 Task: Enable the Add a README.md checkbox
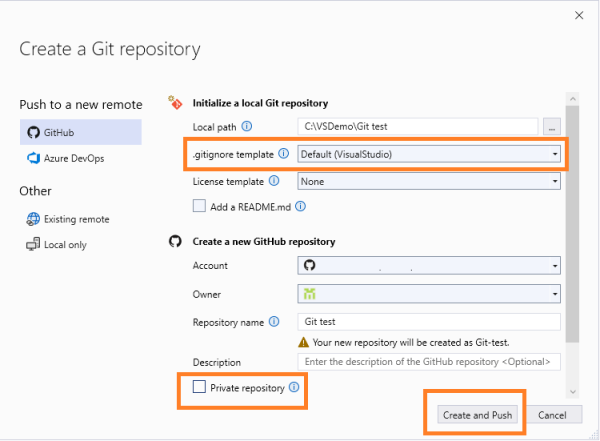199,206
